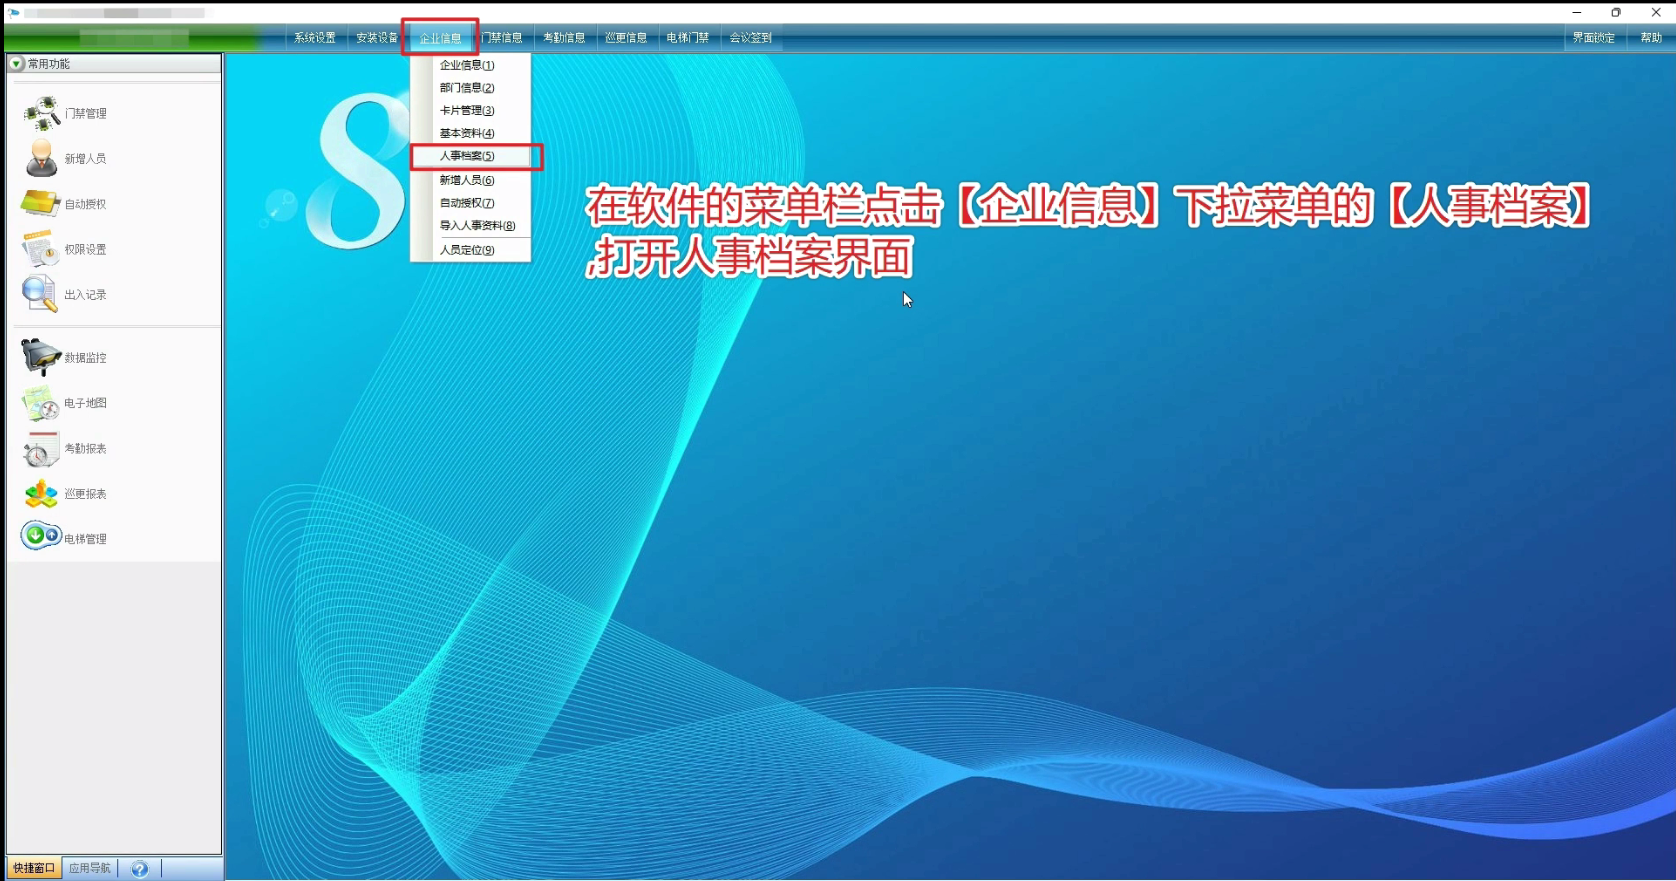1676x881 pixels.
Task: Switch to the 应用导航 tab
Action: (x=89, y=868)
